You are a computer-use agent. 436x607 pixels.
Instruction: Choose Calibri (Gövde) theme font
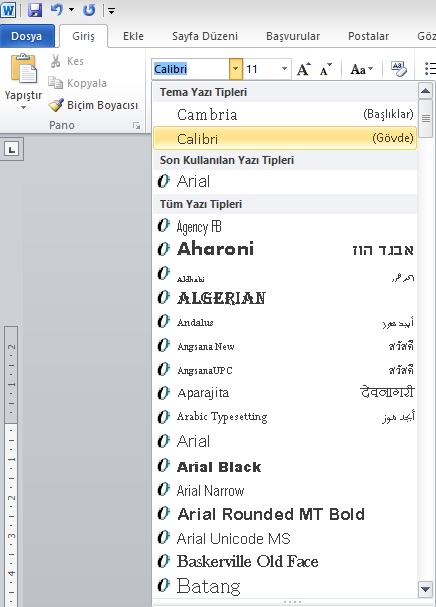tap(285, 138)
